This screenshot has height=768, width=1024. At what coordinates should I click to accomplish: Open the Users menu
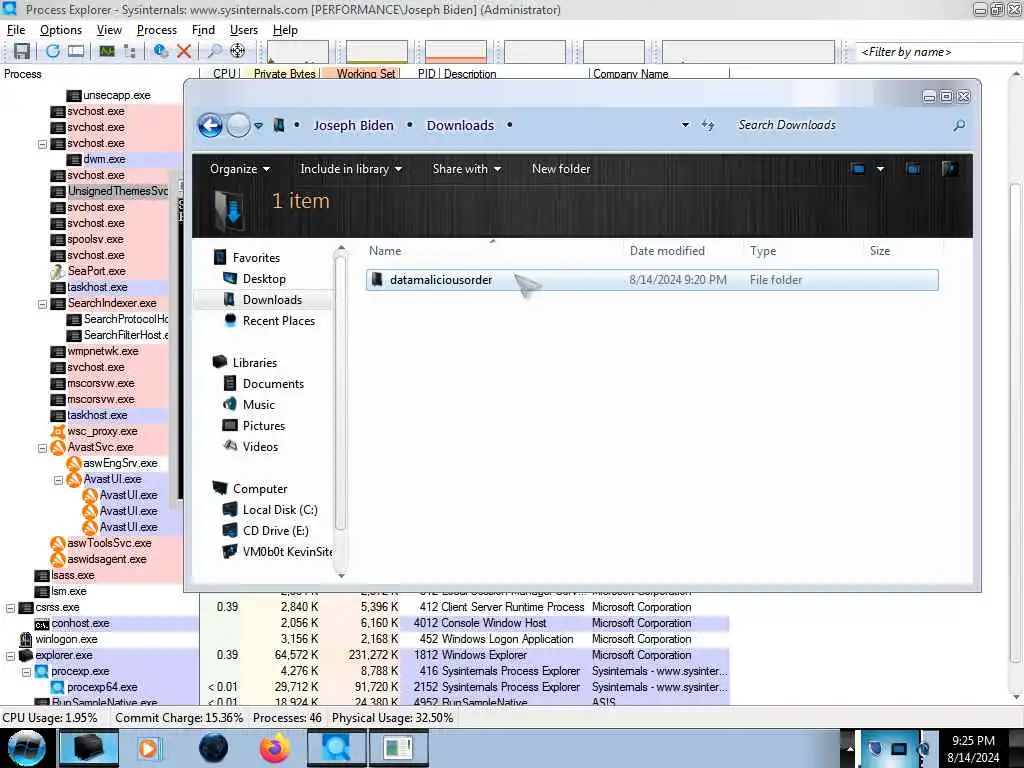pos(244,30)
